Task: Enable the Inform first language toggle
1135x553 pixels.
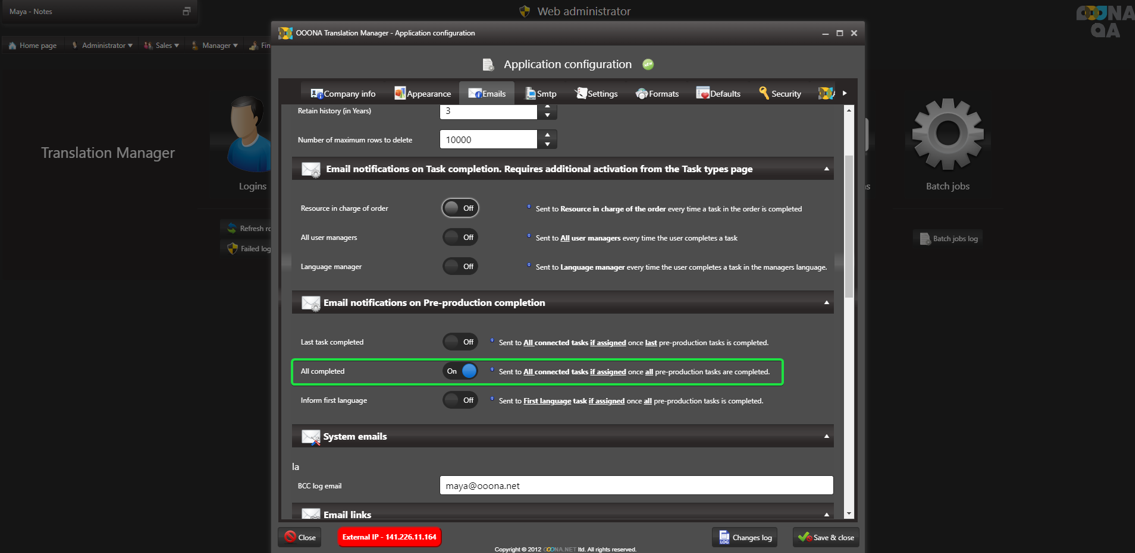Action: pyautogui.click(x=460, y=400)
